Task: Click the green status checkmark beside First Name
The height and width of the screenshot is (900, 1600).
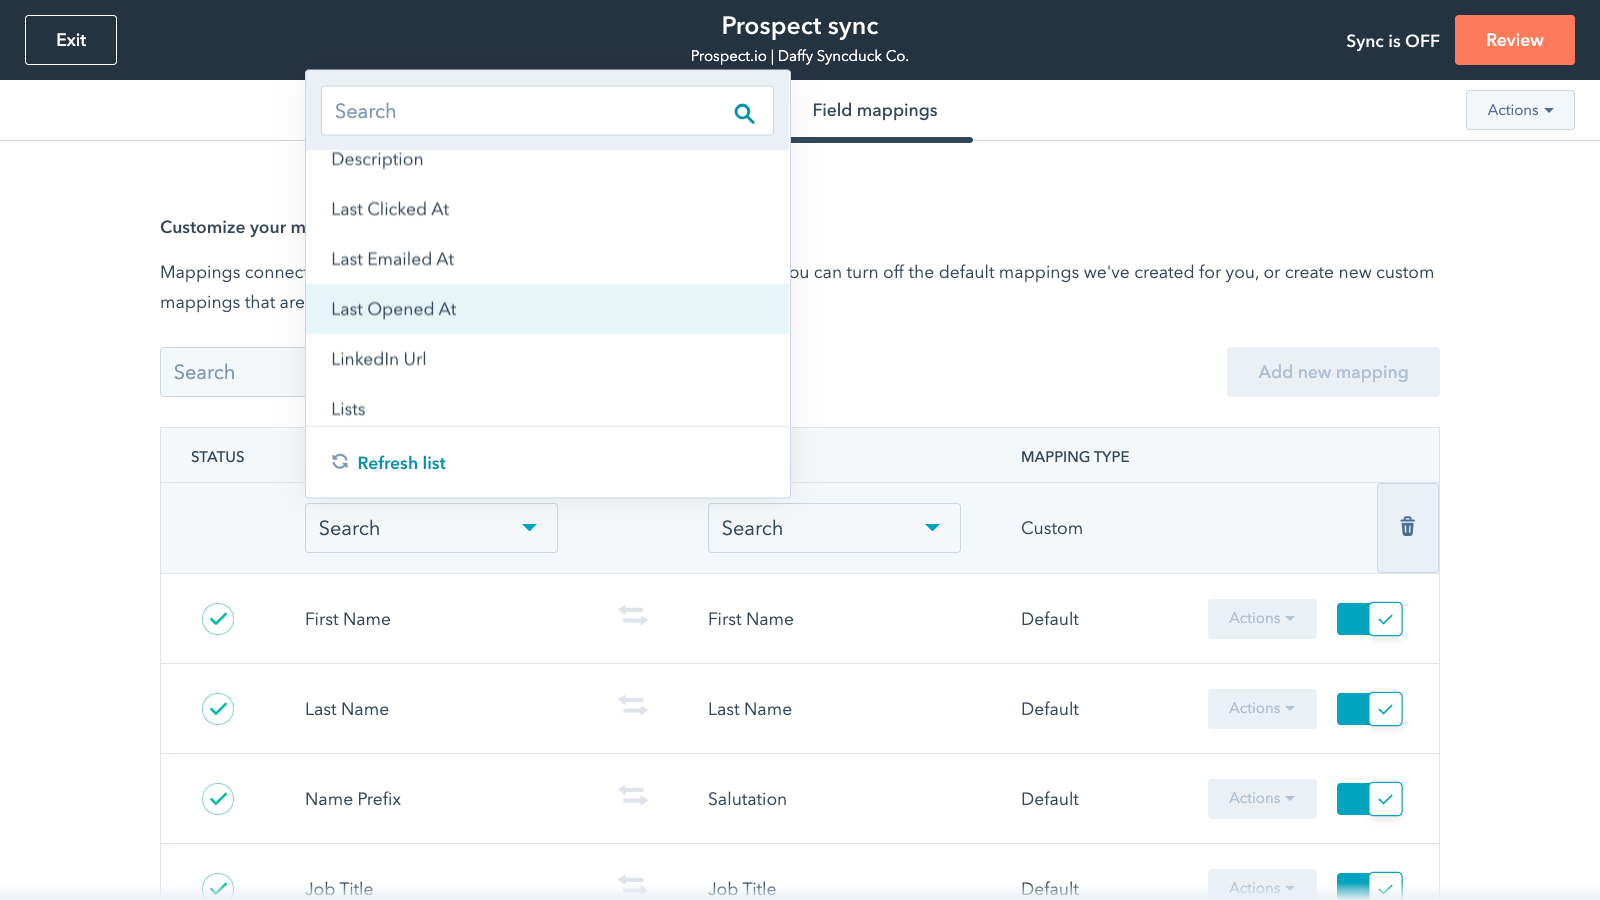Action: (x=218, y=619)
